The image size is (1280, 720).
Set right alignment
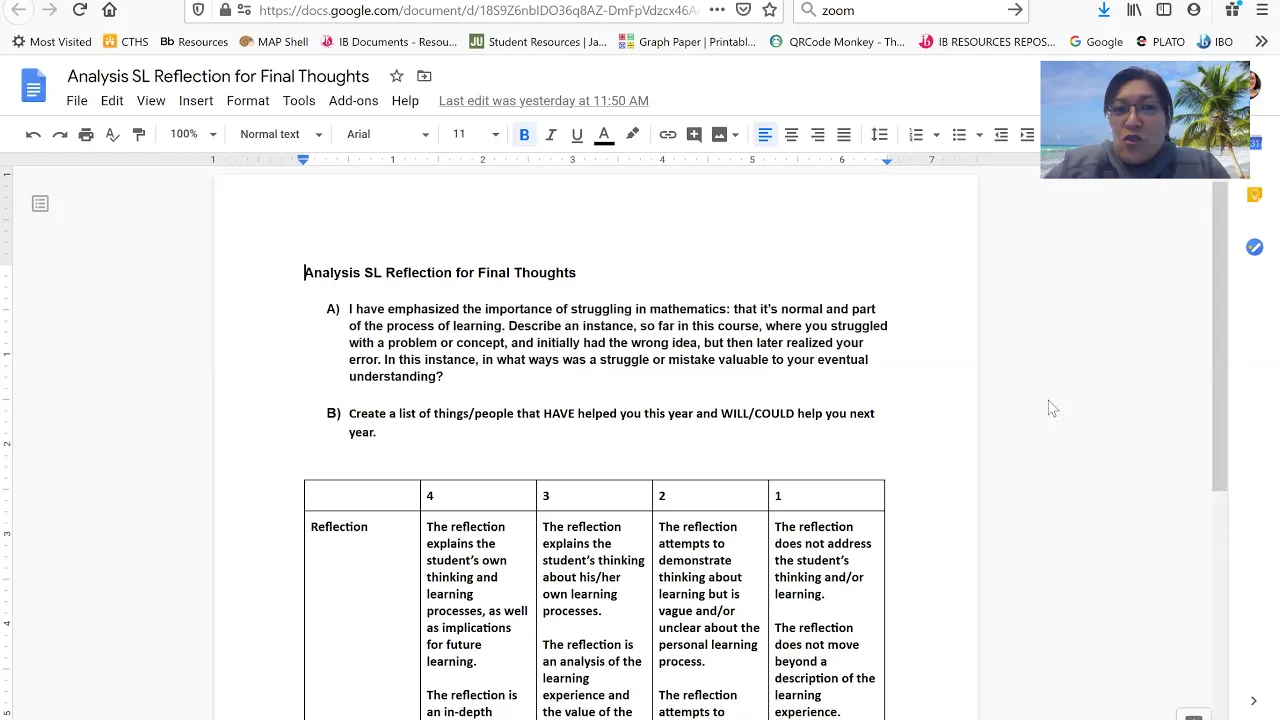tap(817, 134)
